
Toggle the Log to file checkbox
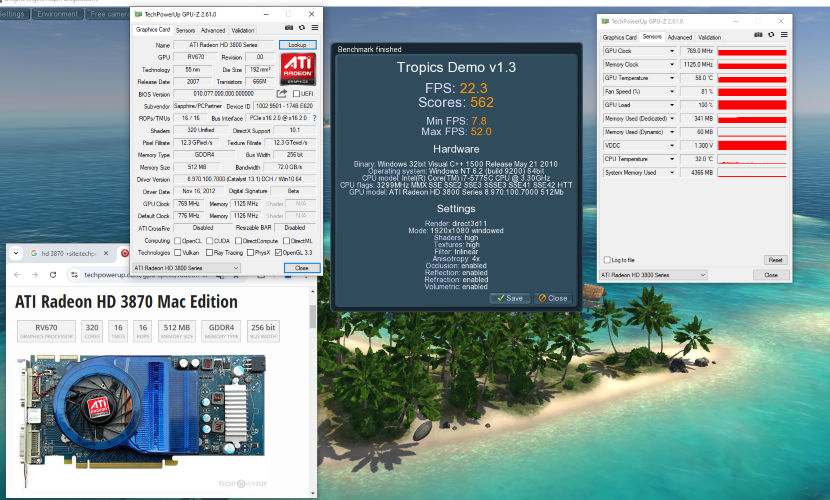tap(605, 260)
